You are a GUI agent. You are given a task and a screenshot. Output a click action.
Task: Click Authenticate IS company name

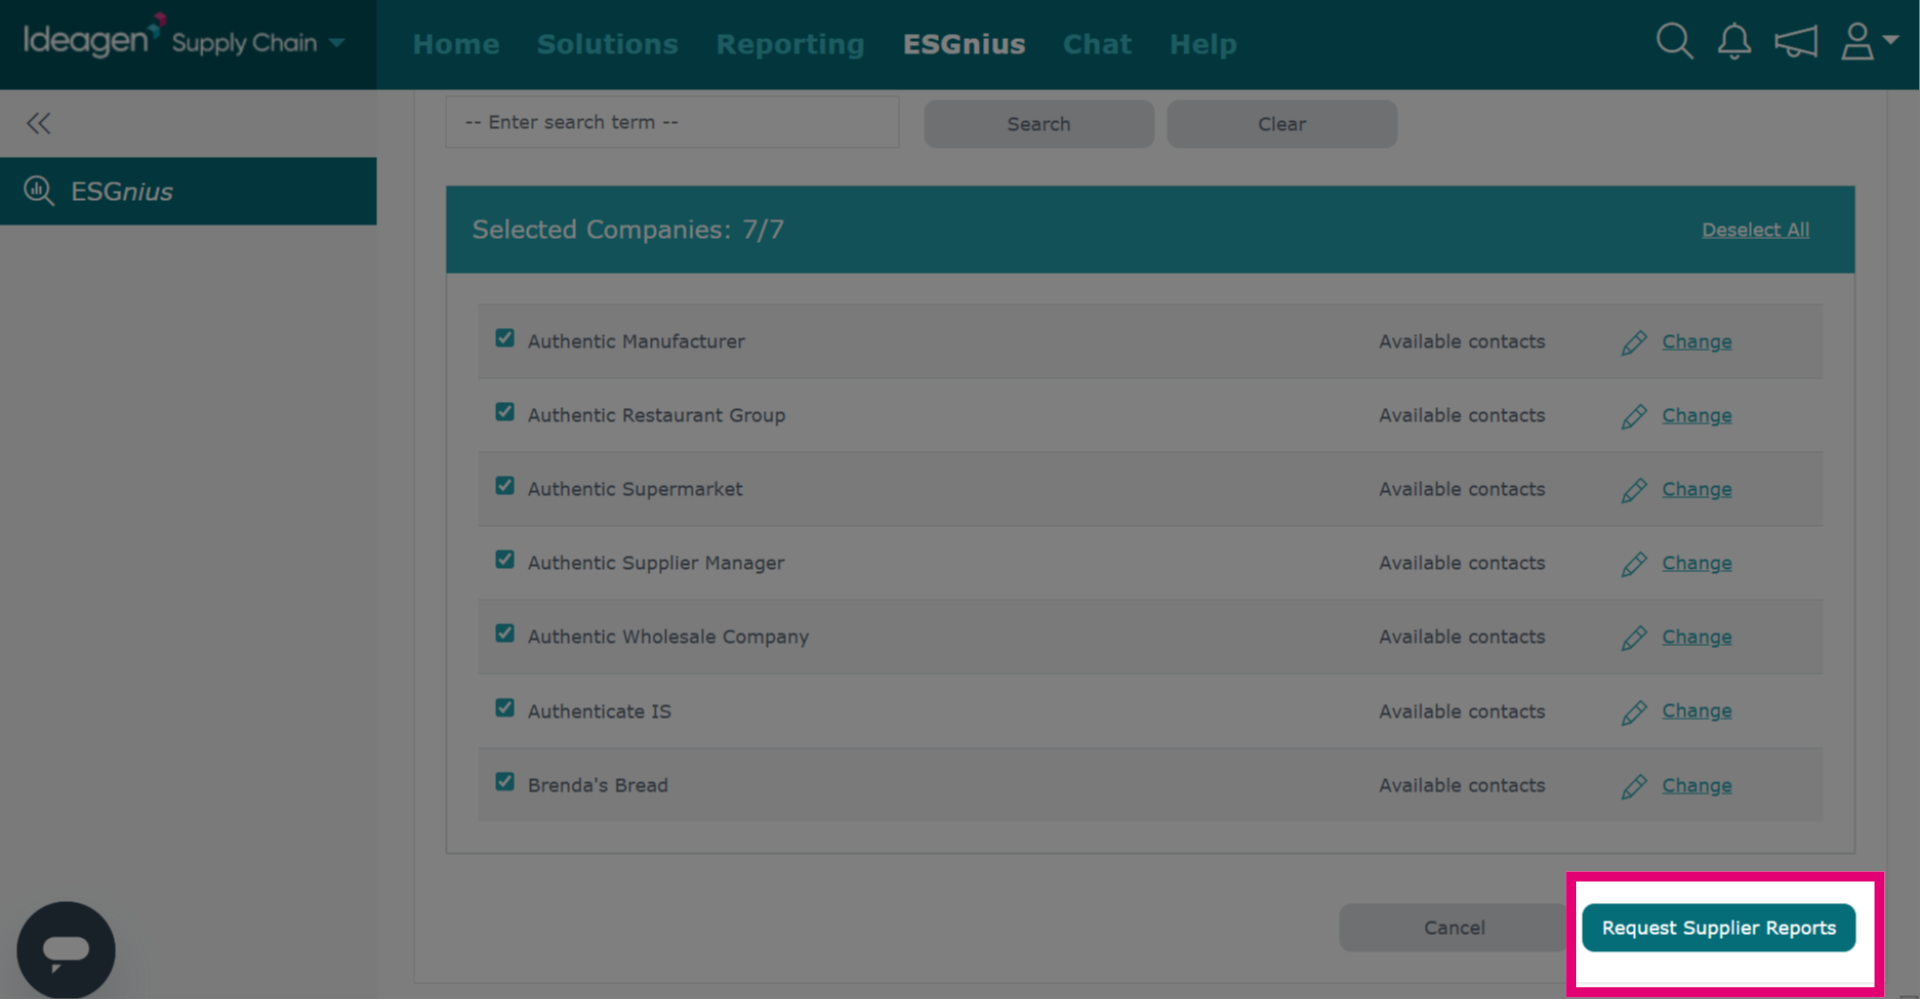pos(600,711)
